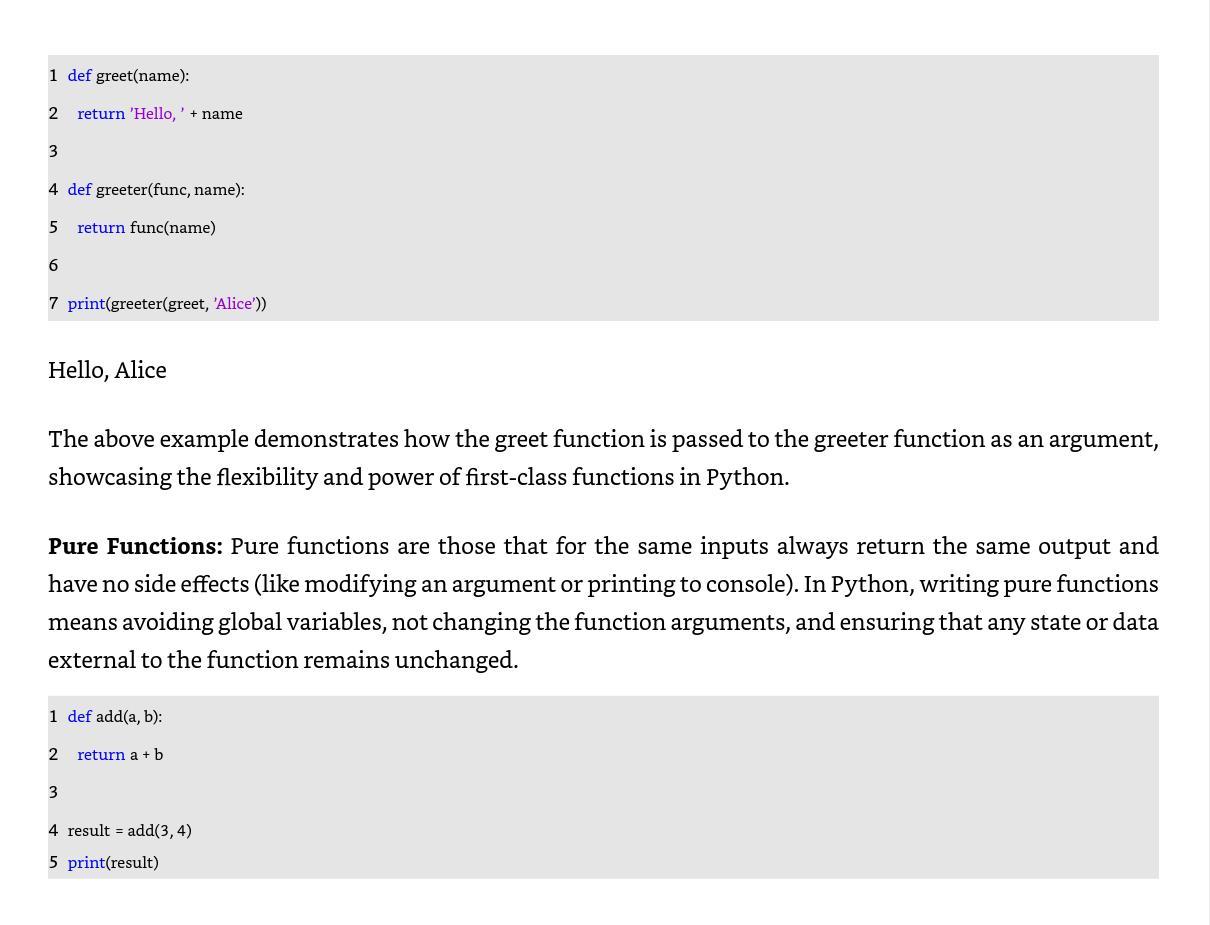Viewport: 1210px width, 925px height.
Task: Click line number 7 in first code block
Action: tap(53, 304)
